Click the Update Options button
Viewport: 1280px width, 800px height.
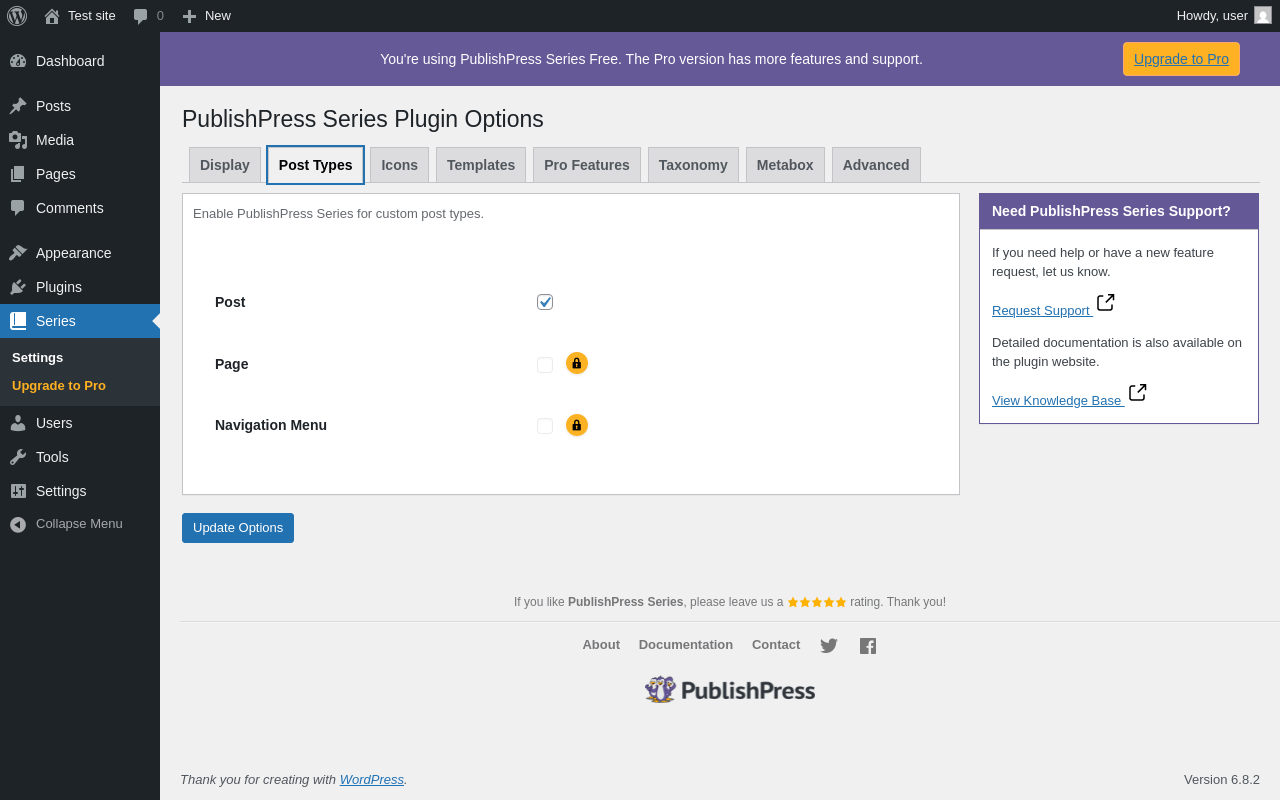click(238, 528)
